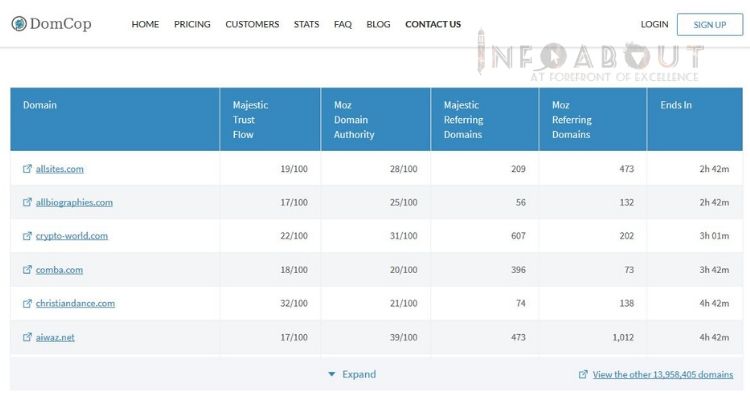This screenshot has height=420, width=750.
Task: View the other 13,958,405 domains
Action: click(663, 374)
